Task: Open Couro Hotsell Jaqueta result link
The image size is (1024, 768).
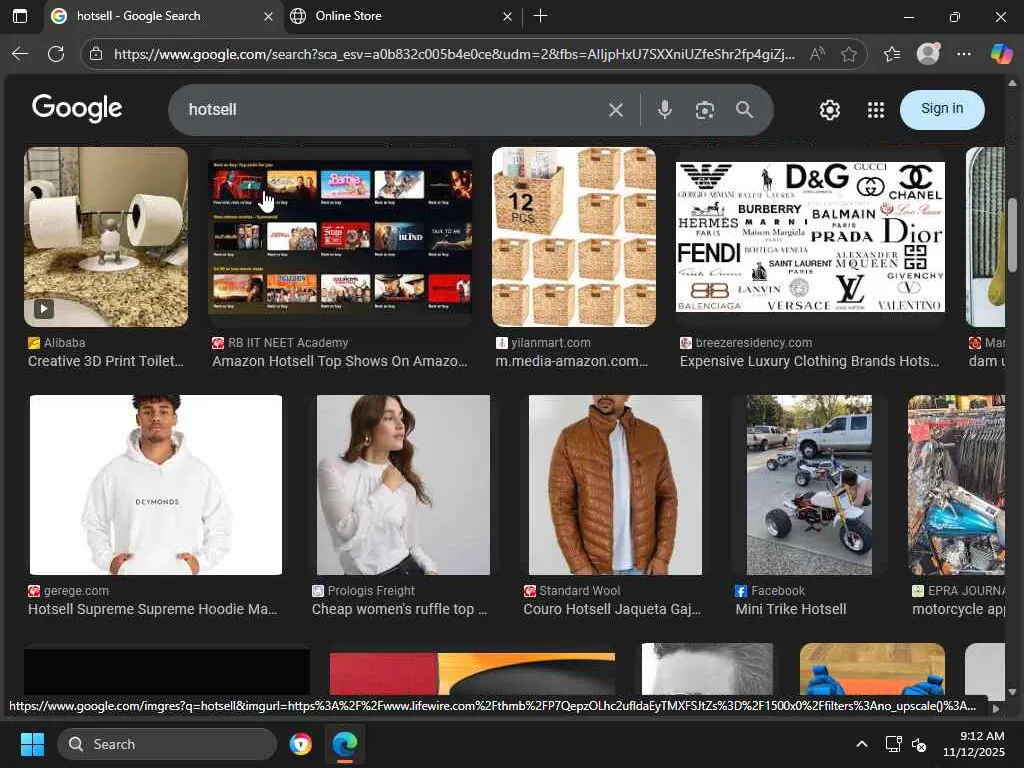Action: tap(612, 609)
